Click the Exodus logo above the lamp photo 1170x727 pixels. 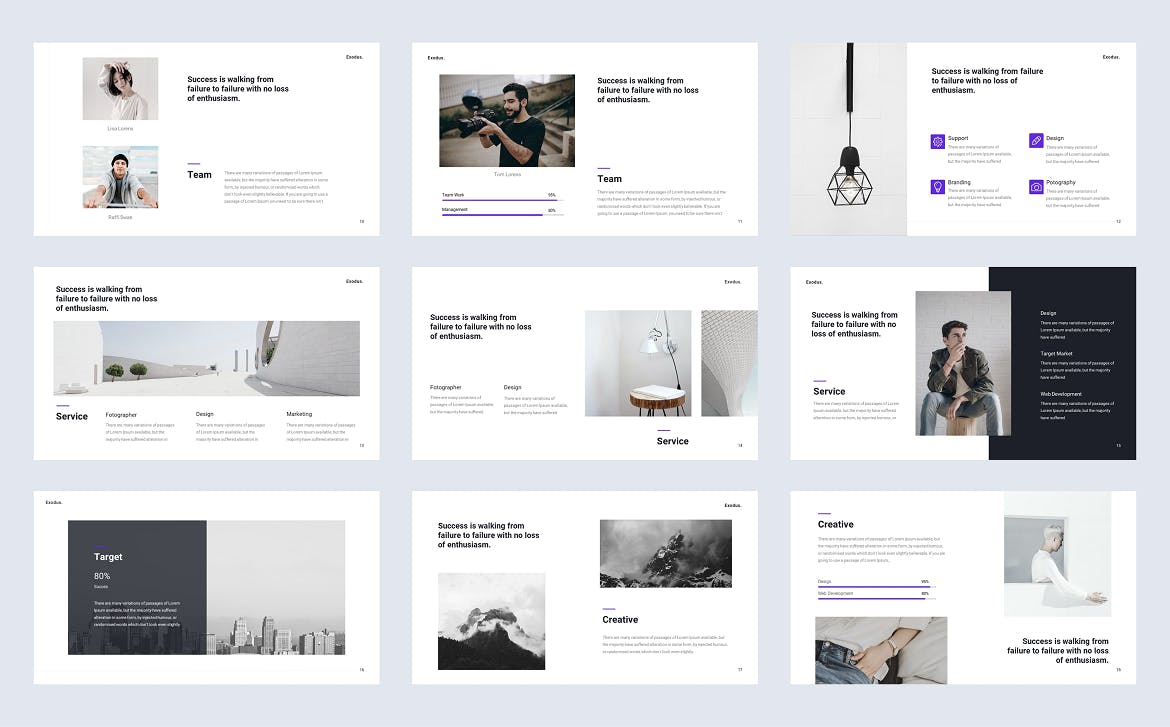point(1110,58)
